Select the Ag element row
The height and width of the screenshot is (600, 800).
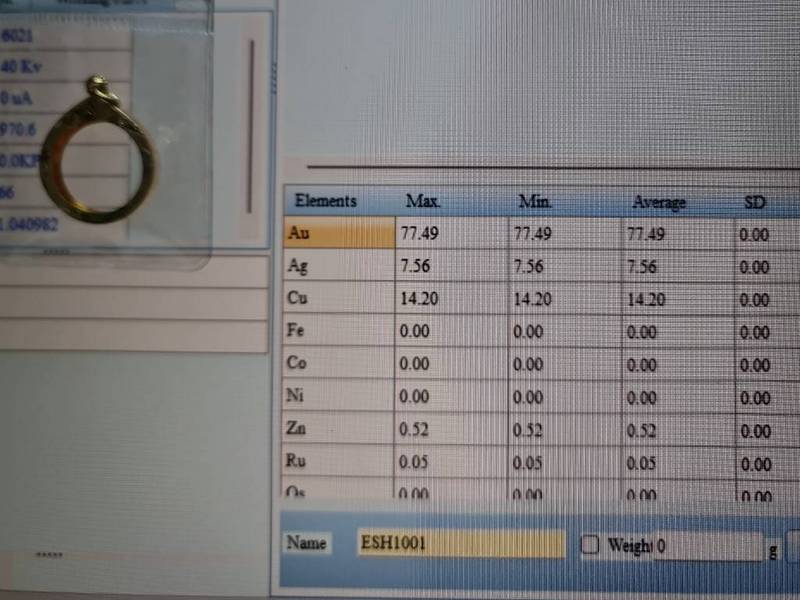point(340,267)
